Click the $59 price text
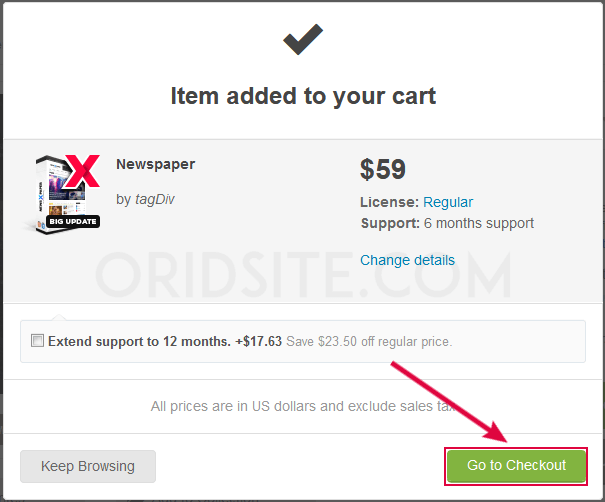 click(383, 169)
